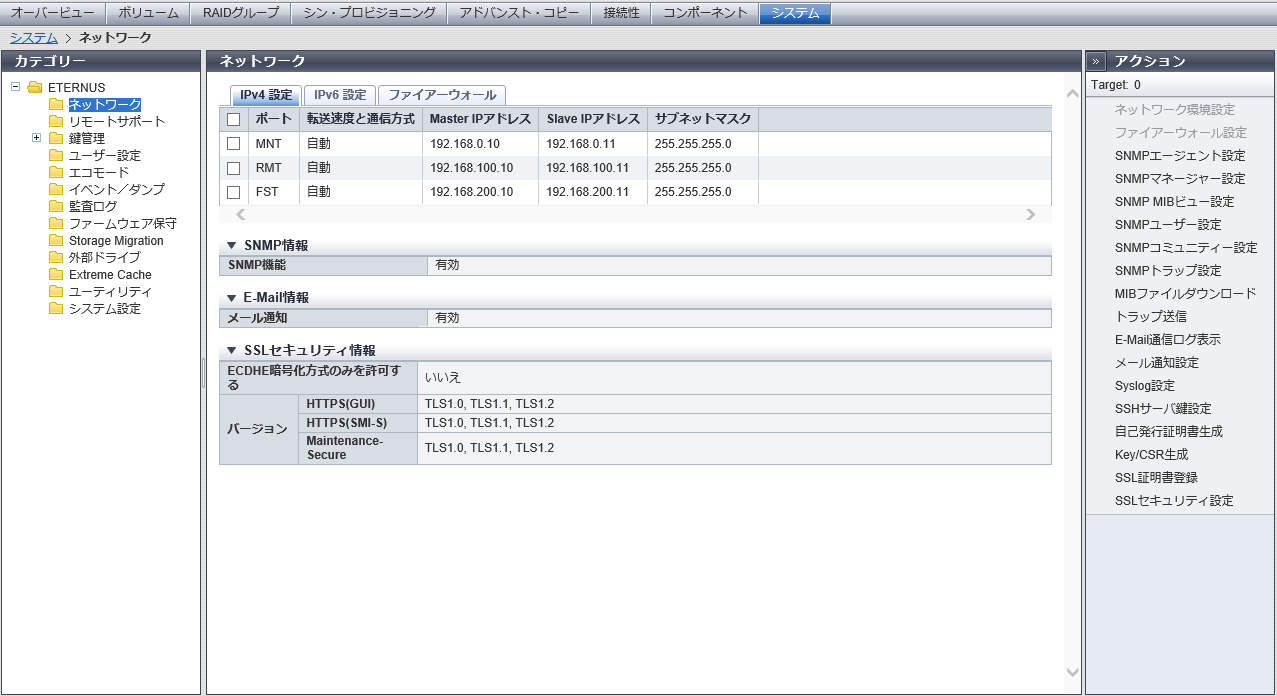Click the folder icon next to リモートサポート
The height and width of the screenshot is (696, 1277).
coord(56,122)
